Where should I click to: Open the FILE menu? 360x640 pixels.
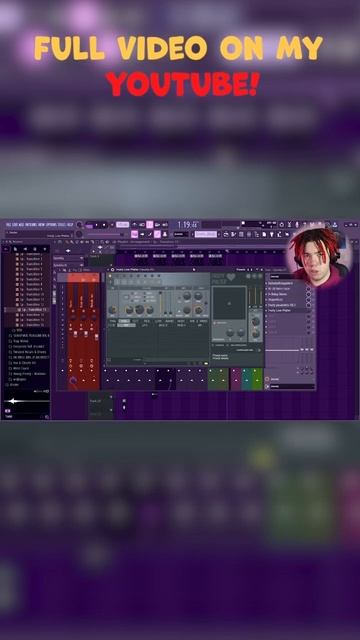tap(8, 224)
